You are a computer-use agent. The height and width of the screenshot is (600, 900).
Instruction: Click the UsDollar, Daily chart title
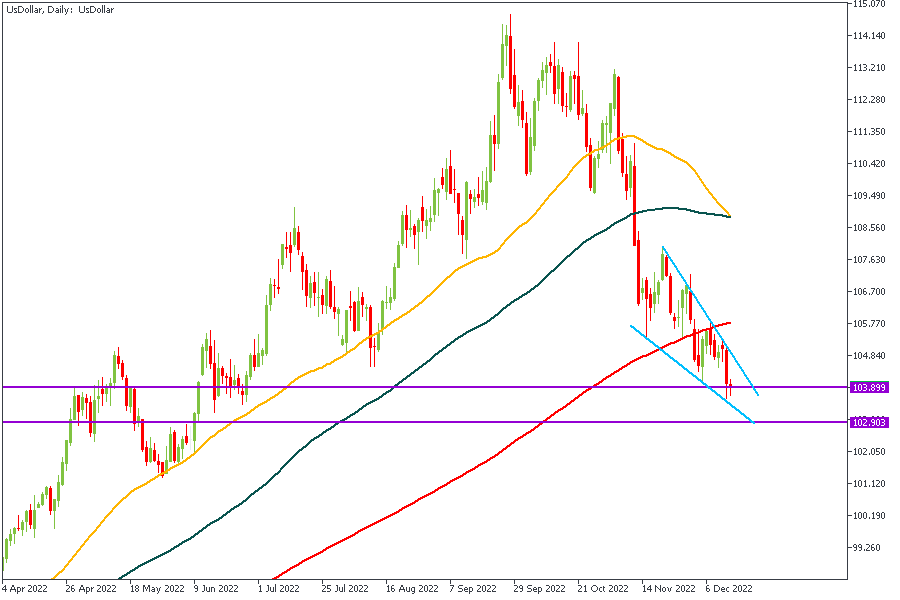[x=58, y=9]
